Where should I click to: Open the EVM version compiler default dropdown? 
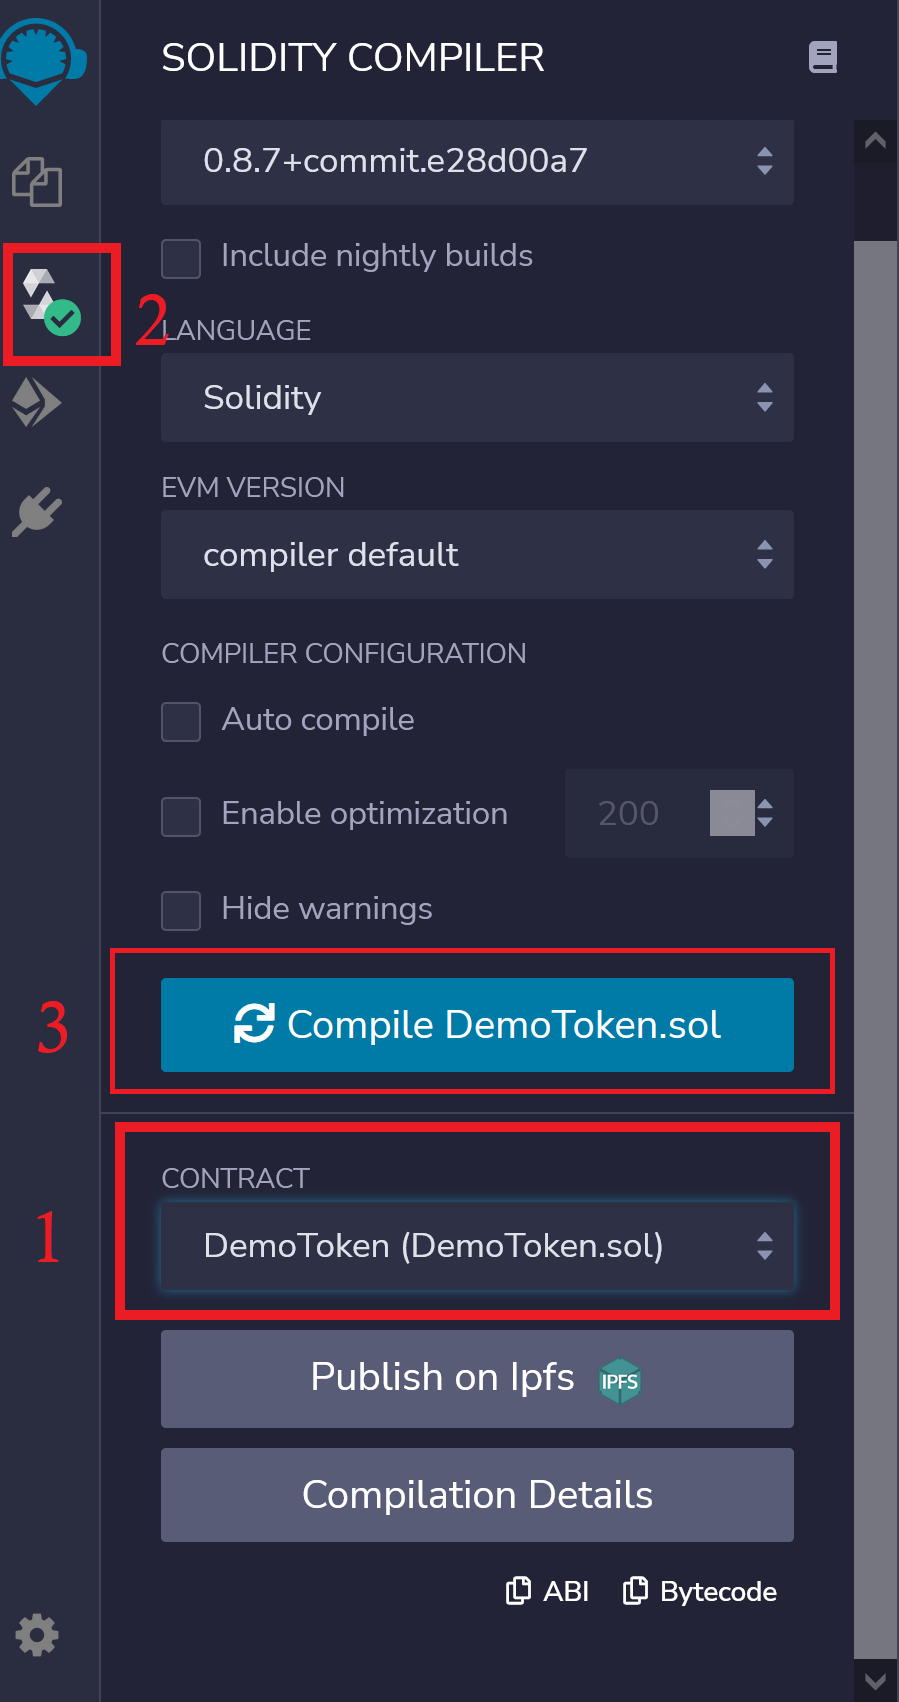click(477, 554)
